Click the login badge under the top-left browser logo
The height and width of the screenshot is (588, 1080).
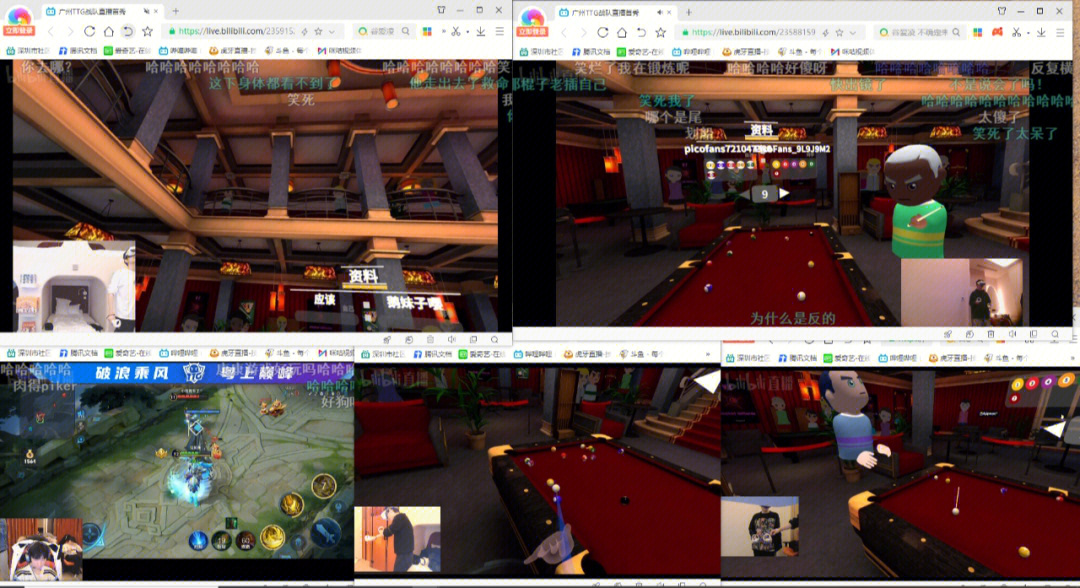click(19, 31)
